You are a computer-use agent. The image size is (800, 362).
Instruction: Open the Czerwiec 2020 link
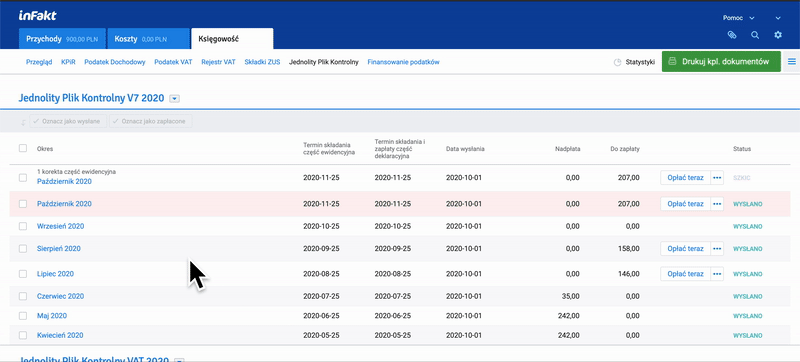click(x=60, y=296)
